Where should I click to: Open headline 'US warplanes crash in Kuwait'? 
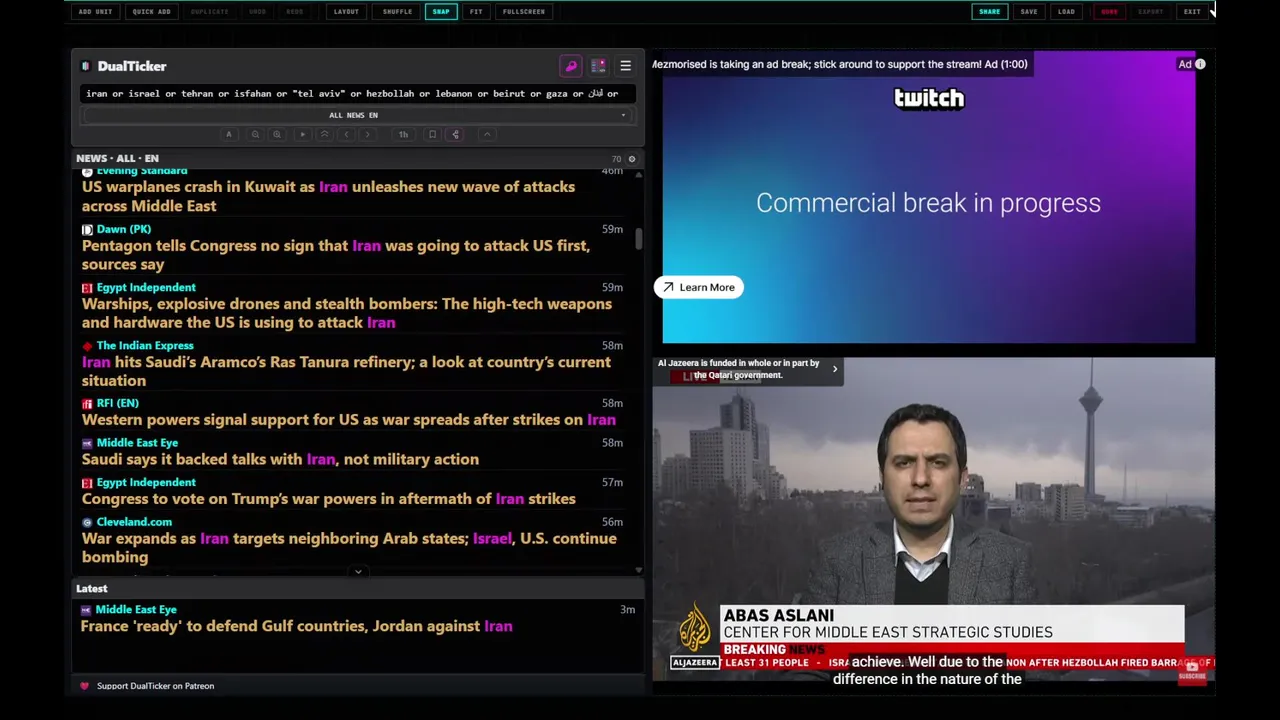[328, 197]
